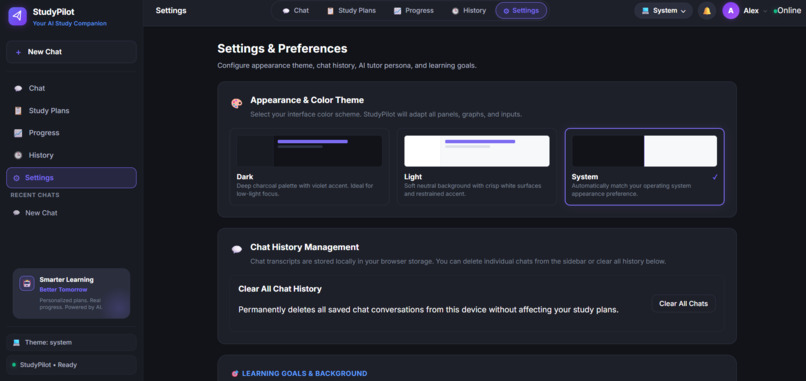Click the Clear All Chats button
This screenshot has width=806, height=381.
[683, 303]
